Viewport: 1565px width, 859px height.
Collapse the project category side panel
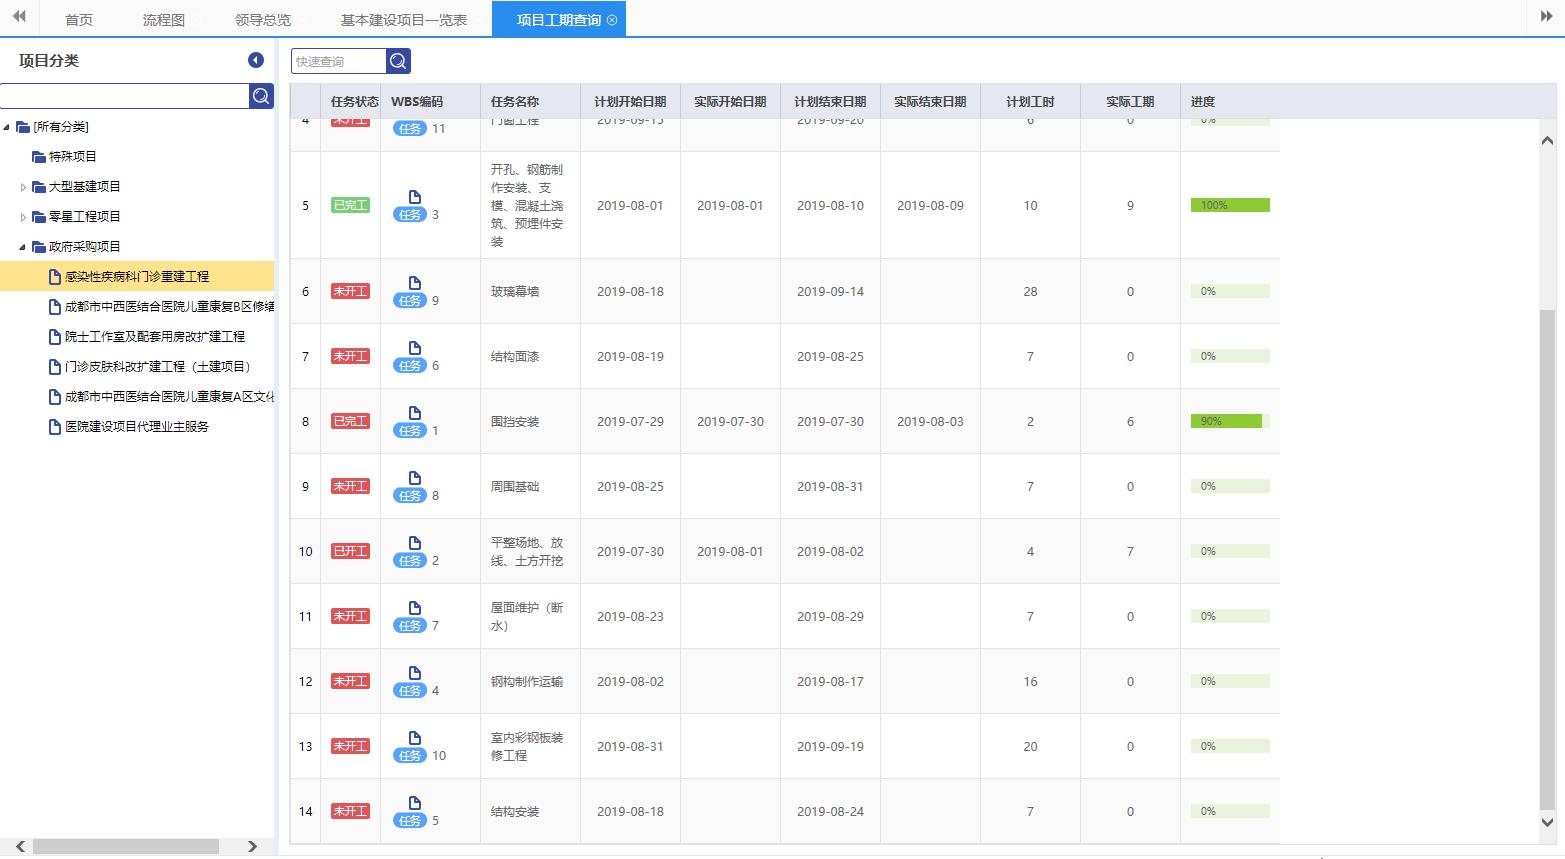(x=256, y=61)
